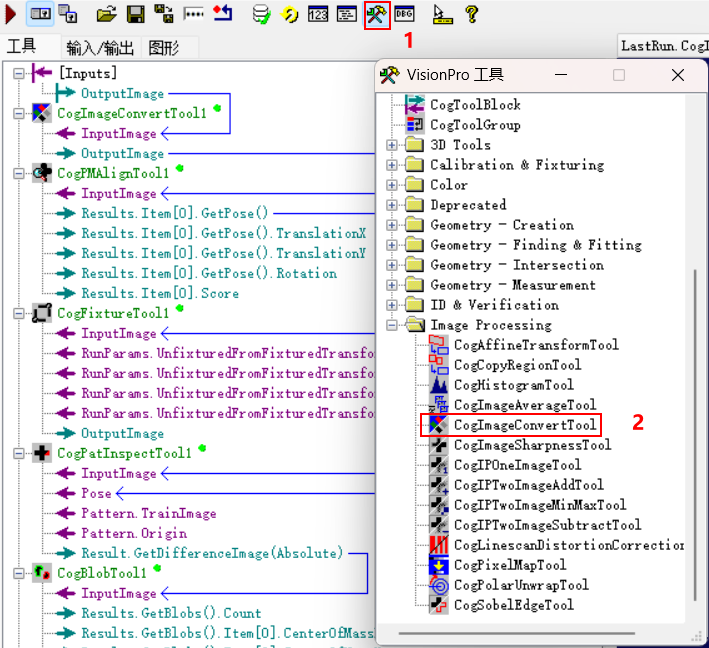Collapse the CogImageConvertTool1 node
Screen dimensions: 709x648
(19, 113)
